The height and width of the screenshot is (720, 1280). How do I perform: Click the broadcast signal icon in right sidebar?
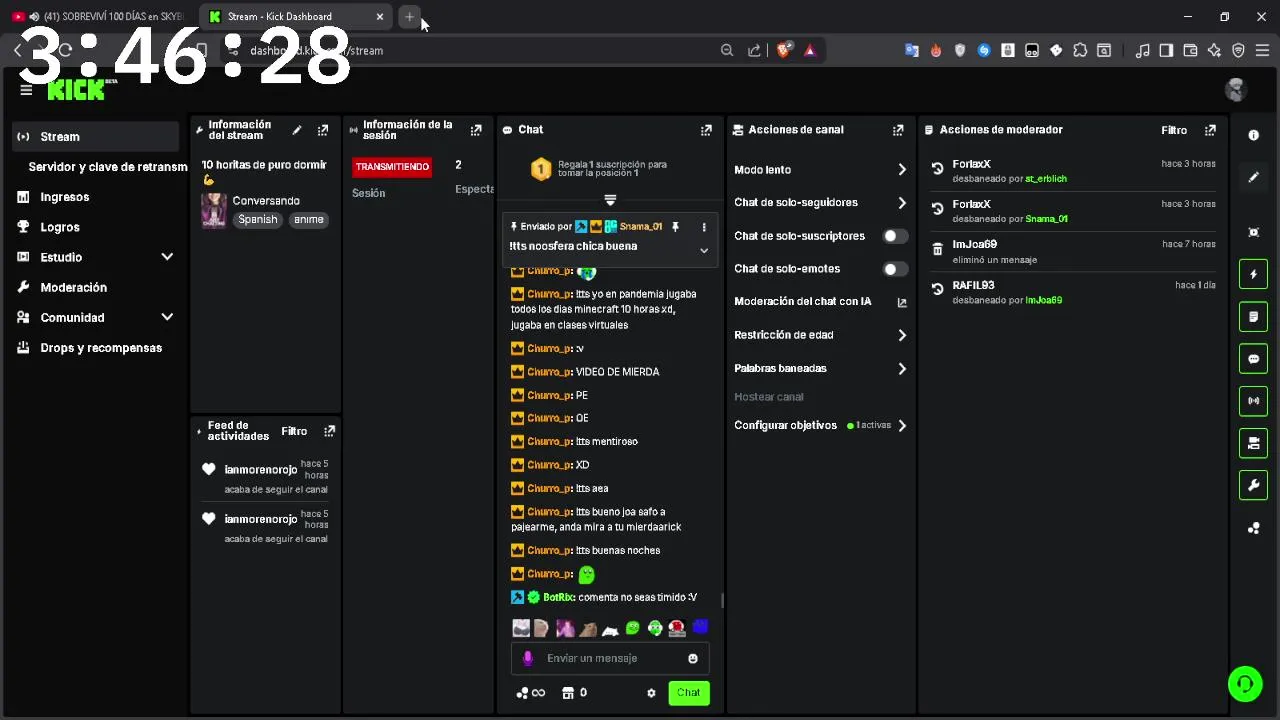(x=1254, y=400)
